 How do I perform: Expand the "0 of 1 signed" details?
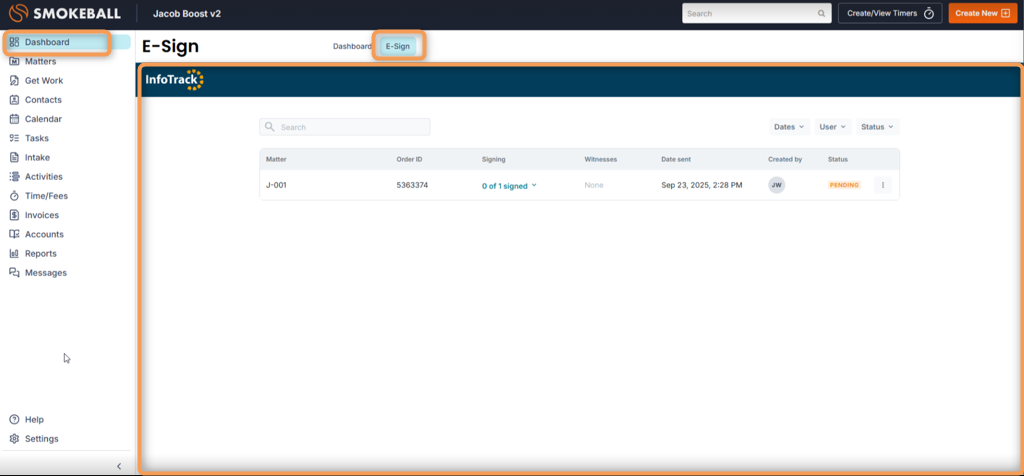click(509, 186)
